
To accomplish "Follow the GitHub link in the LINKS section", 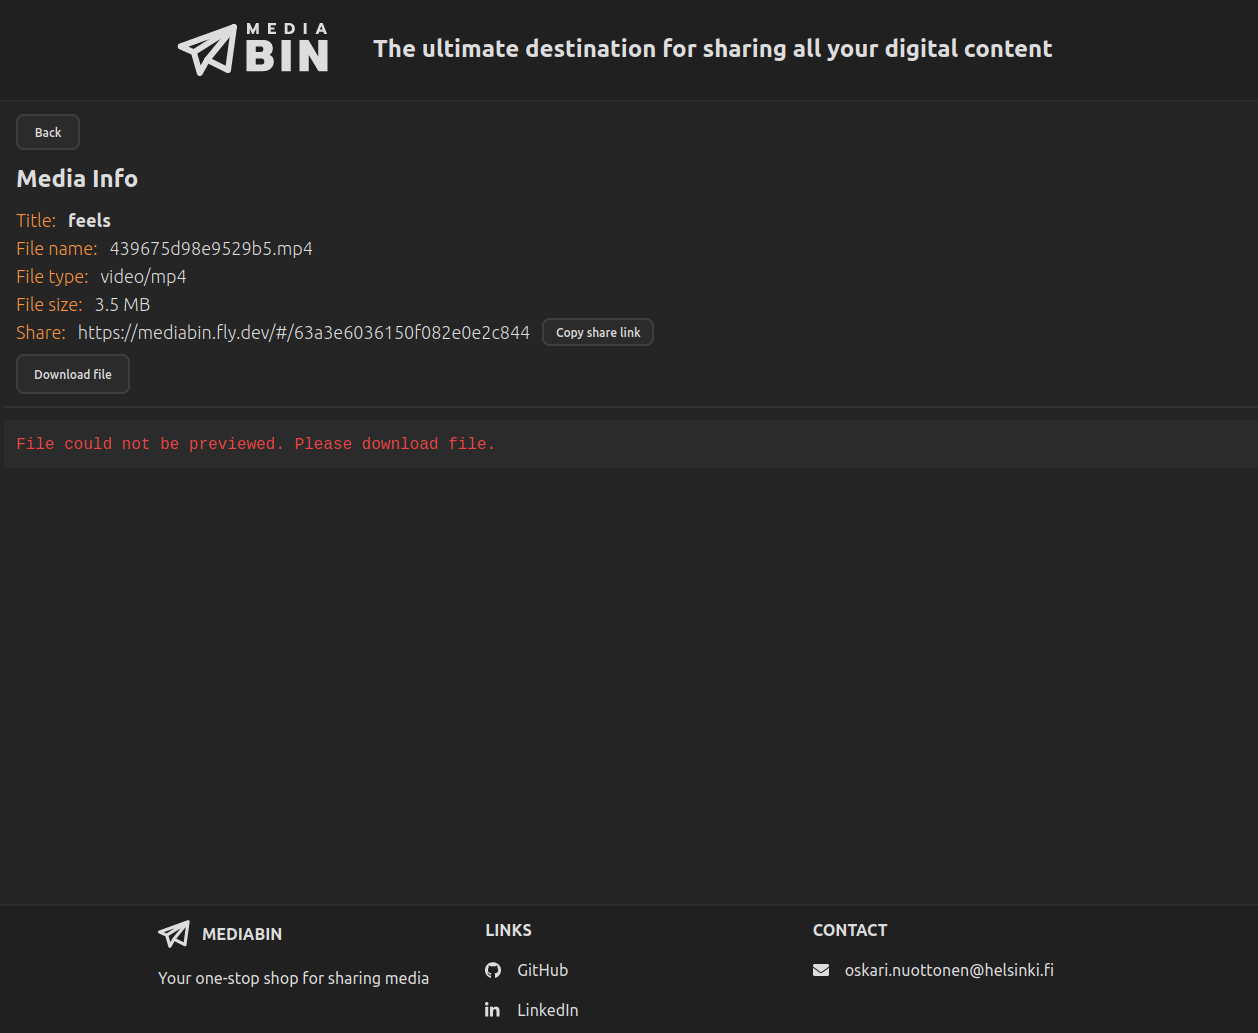I will tap(542, 969).
